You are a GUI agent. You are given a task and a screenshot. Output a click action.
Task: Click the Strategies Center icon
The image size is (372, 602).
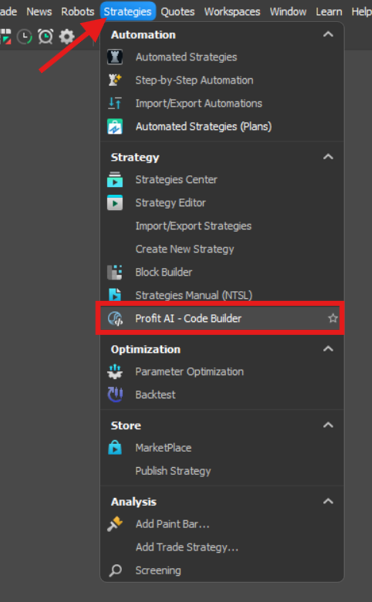(x=115, y=180)
